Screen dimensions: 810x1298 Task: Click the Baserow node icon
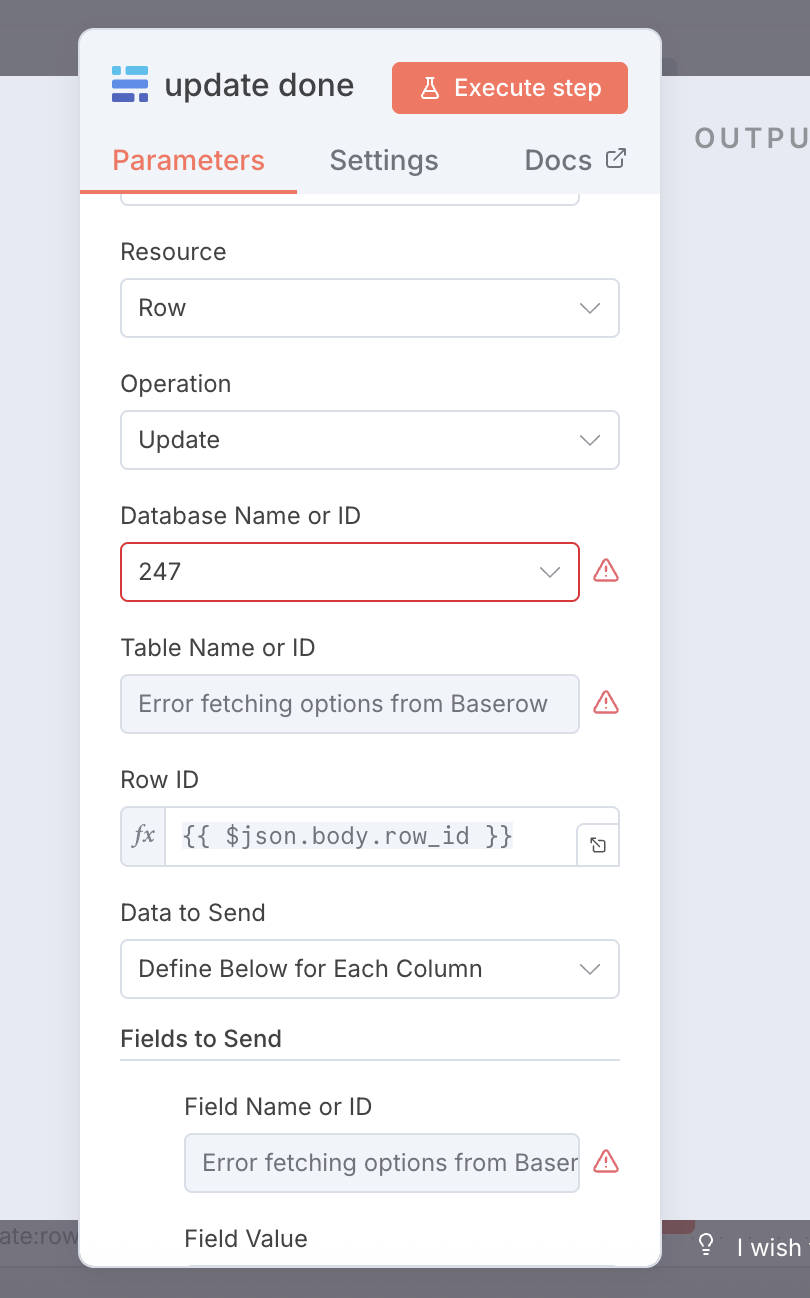(x=130, y=85)
